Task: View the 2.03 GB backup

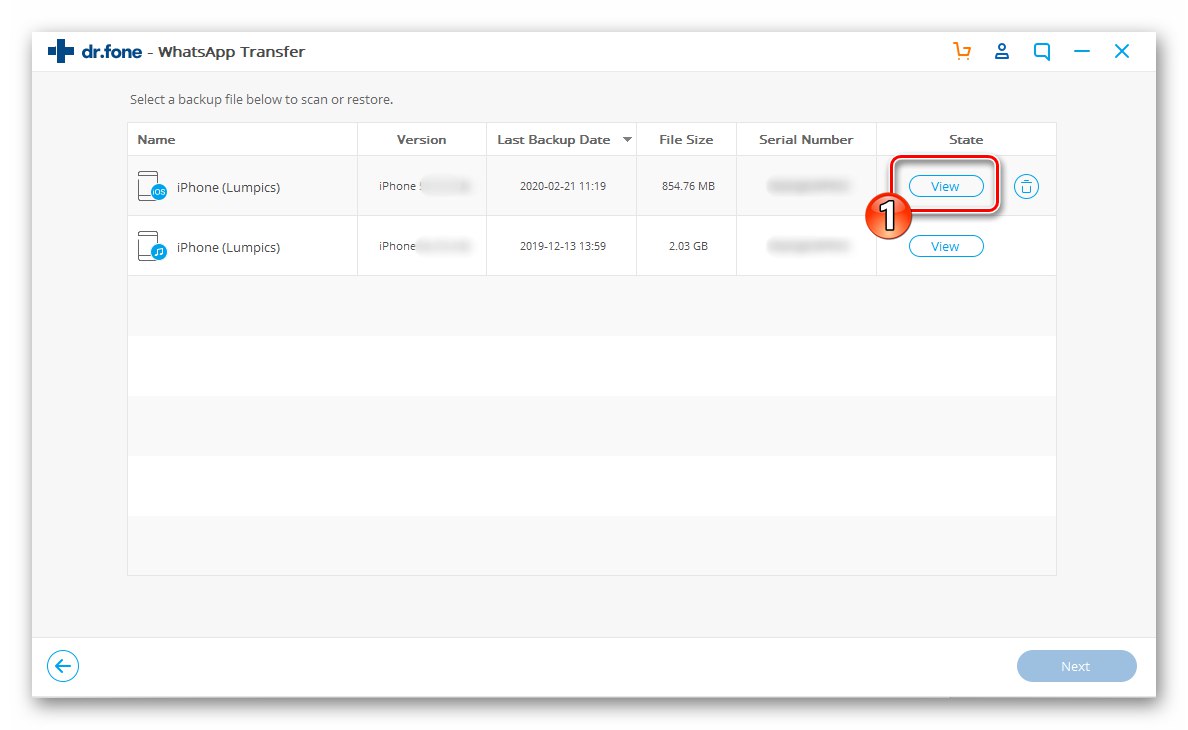Action: point(946,246)
